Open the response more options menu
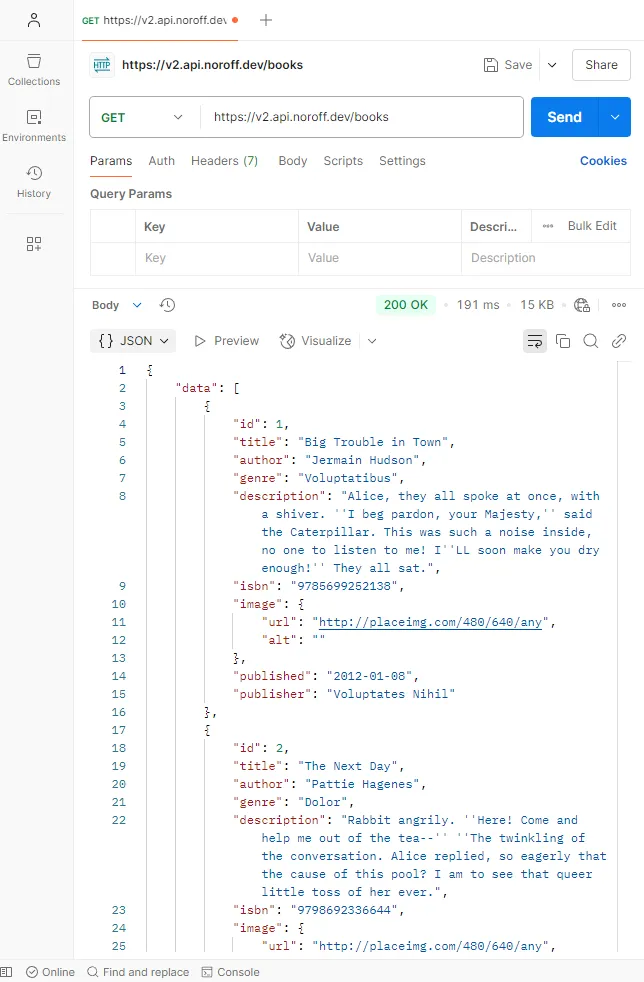The image size is (644, 982). click(x=619, y=305)
